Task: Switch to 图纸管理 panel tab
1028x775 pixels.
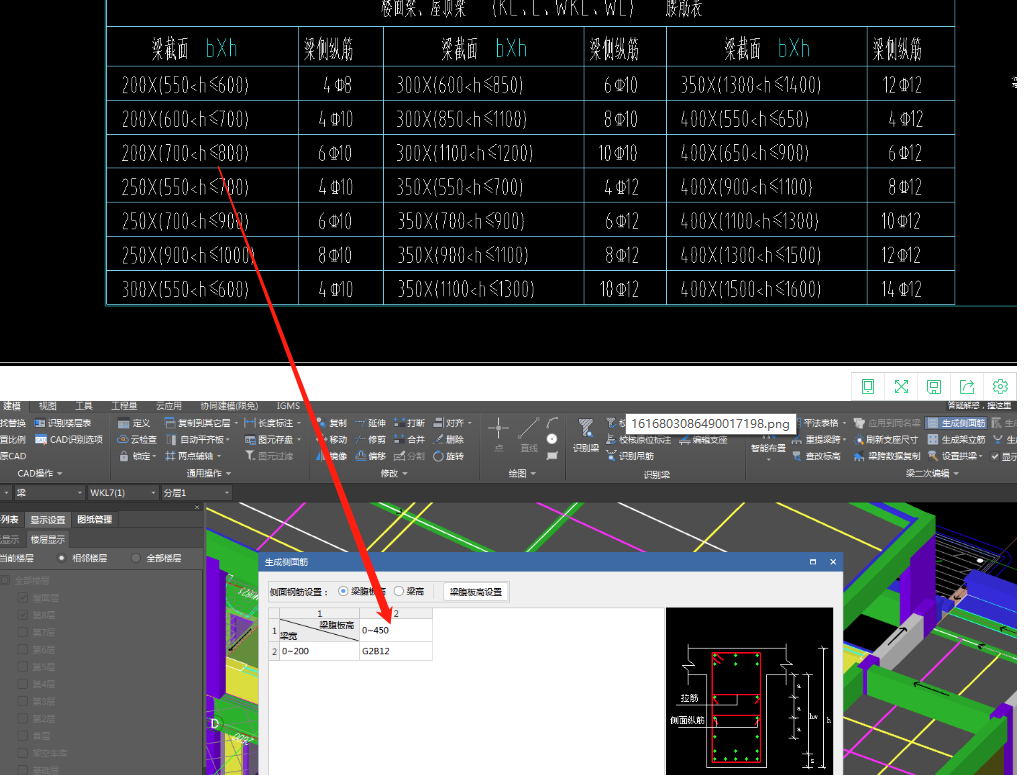Action: [94, 519]
